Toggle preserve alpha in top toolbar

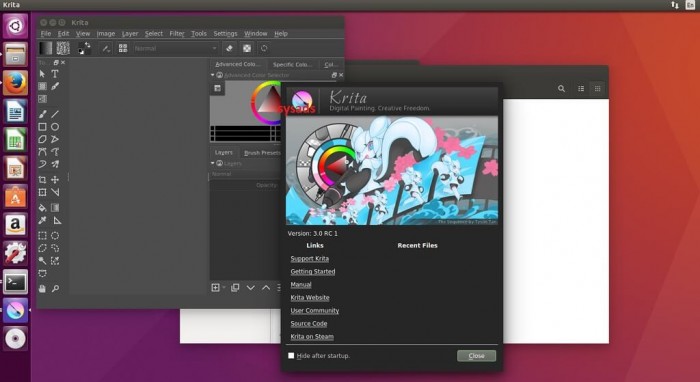pyautogui.click(x=247, y=48)
